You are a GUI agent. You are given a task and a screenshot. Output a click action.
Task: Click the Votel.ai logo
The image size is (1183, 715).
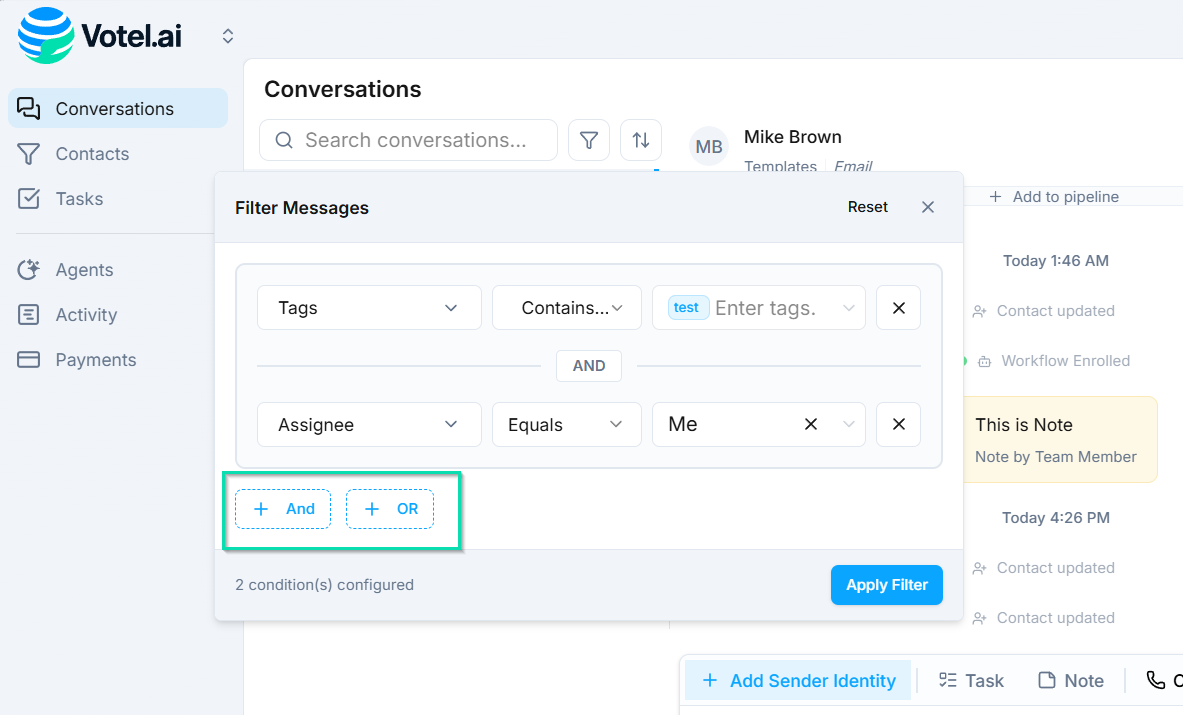click(100, 36)
